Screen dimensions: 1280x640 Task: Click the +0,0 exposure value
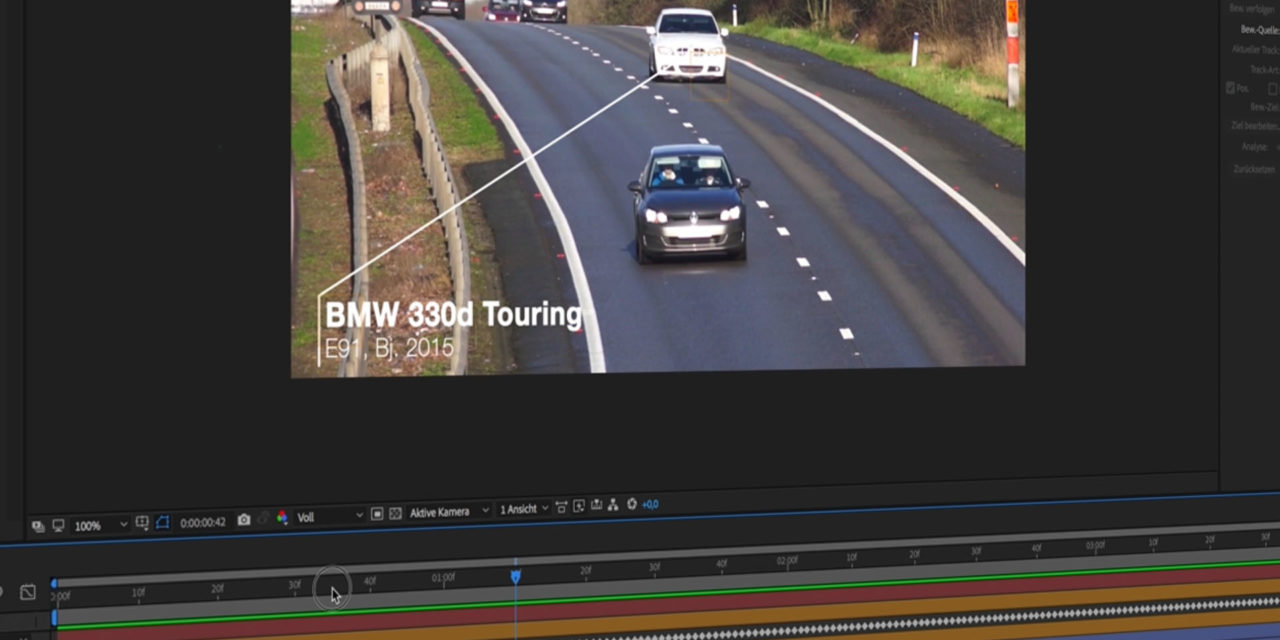click(650, 504)
